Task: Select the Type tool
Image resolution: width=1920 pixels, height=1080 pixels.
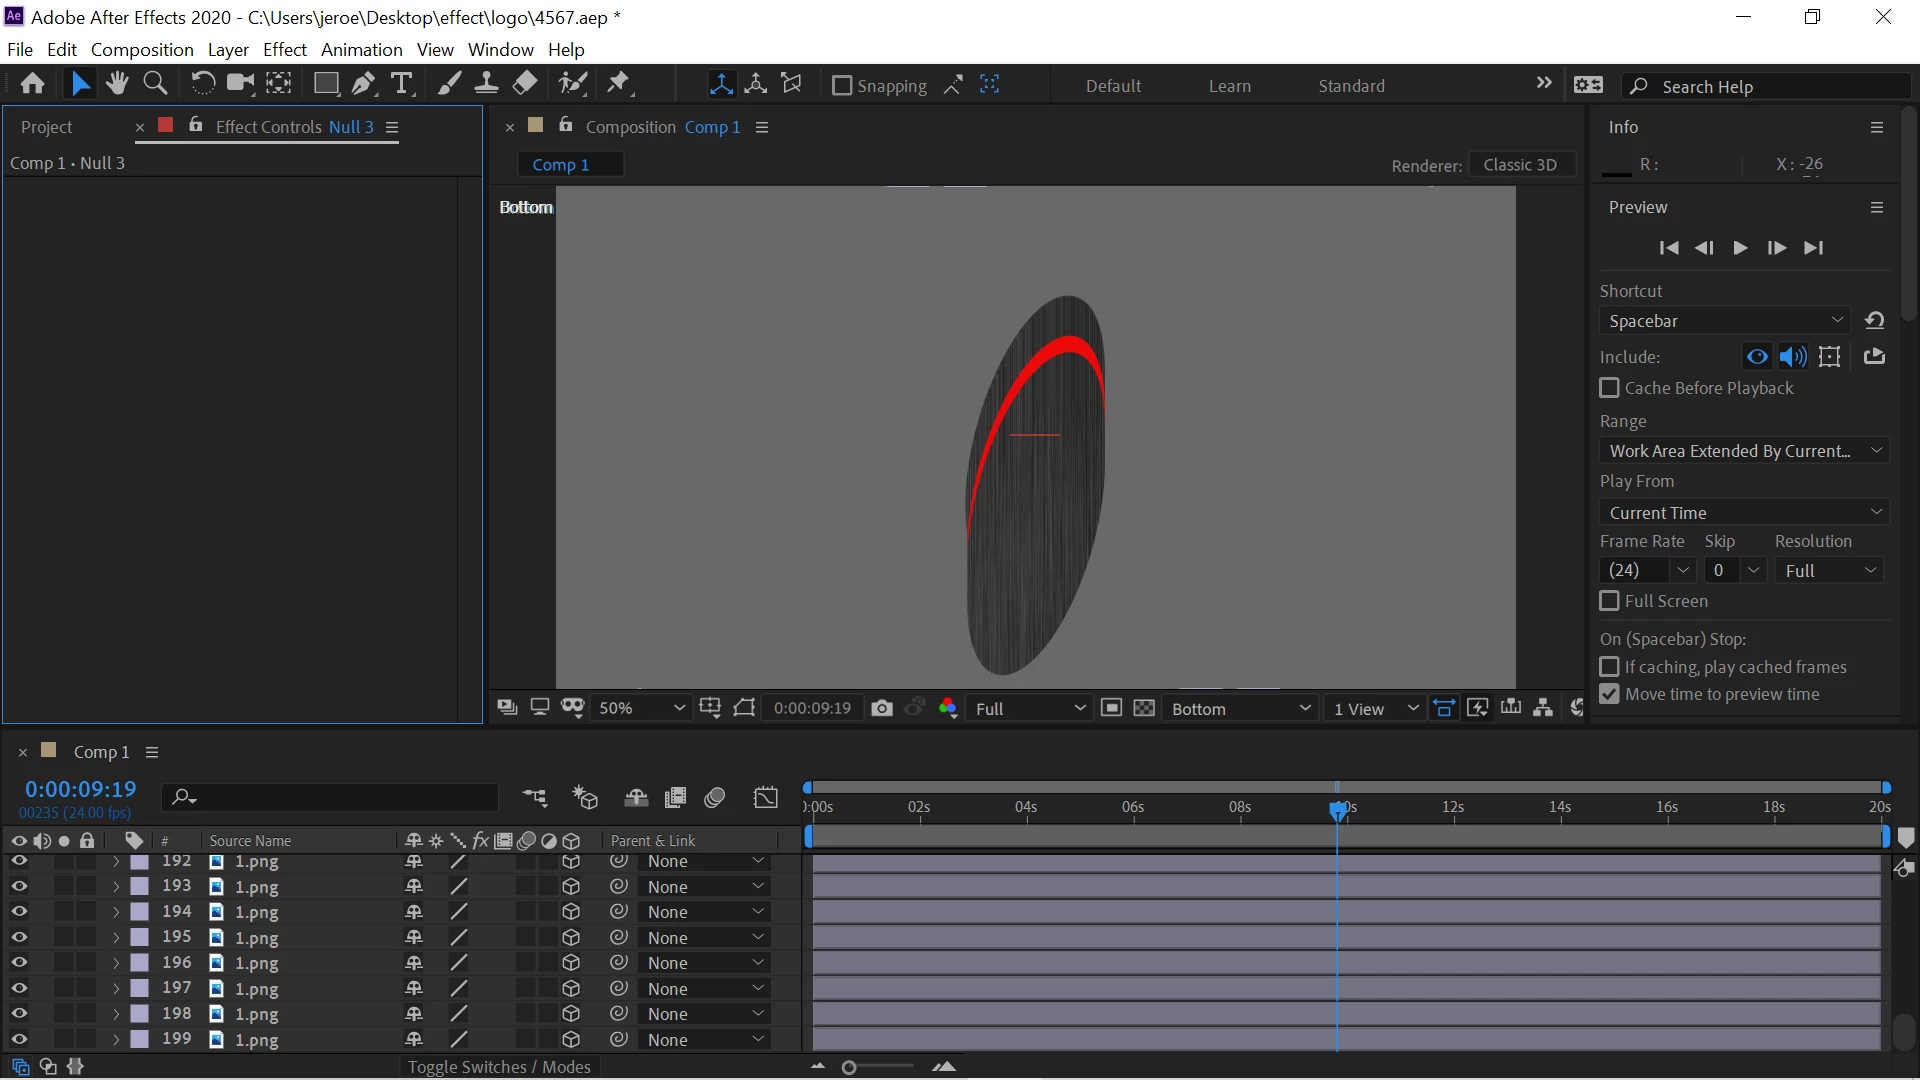Action: click(401, 84)
